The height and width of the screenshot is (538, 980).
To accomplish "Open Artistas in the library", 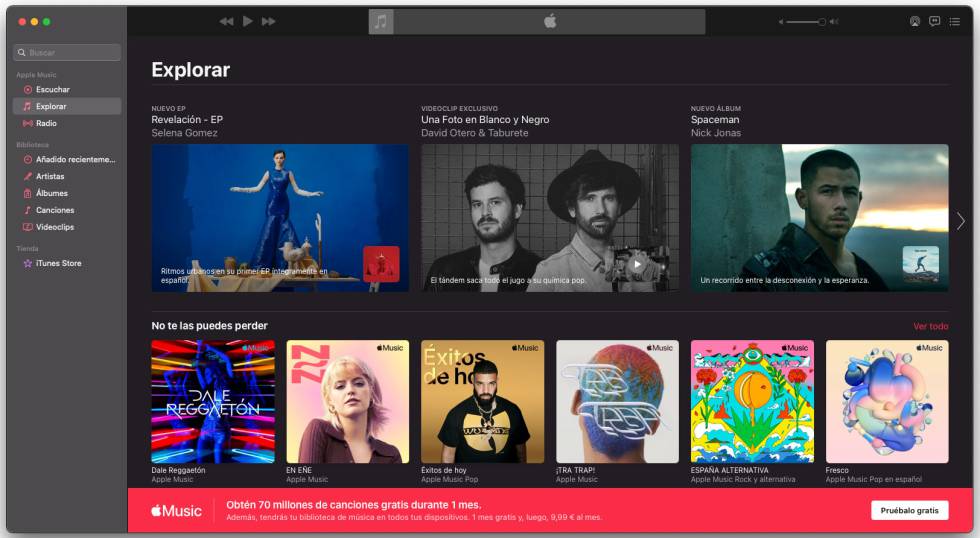I will point(67,176).
